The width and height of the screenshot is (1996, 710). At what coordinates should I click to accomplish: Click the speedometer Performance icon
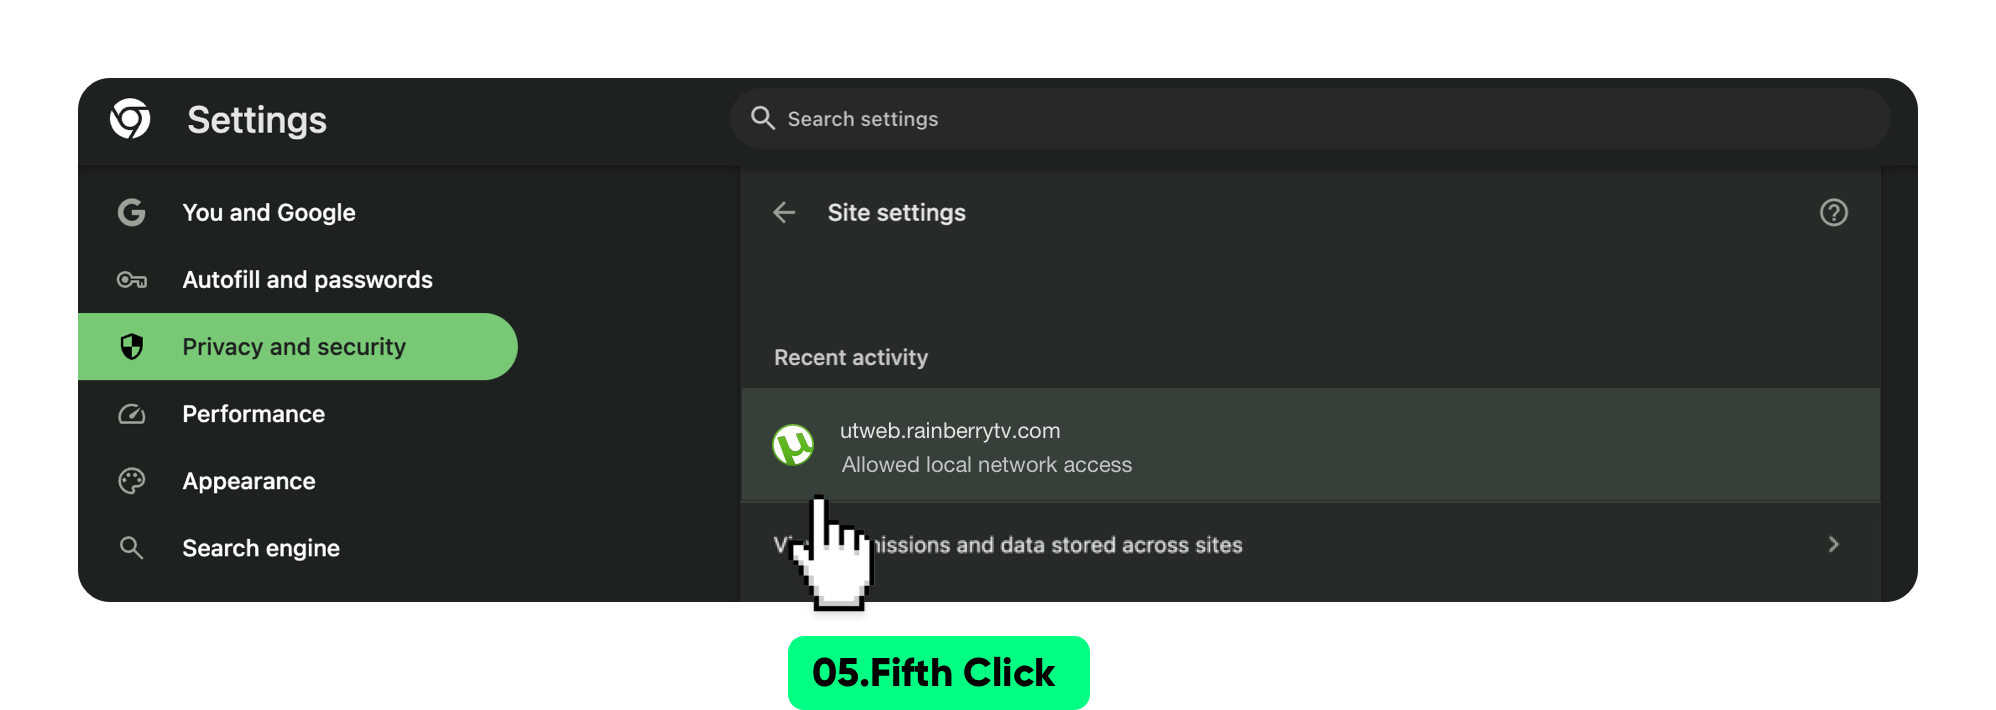click(132, 414)
